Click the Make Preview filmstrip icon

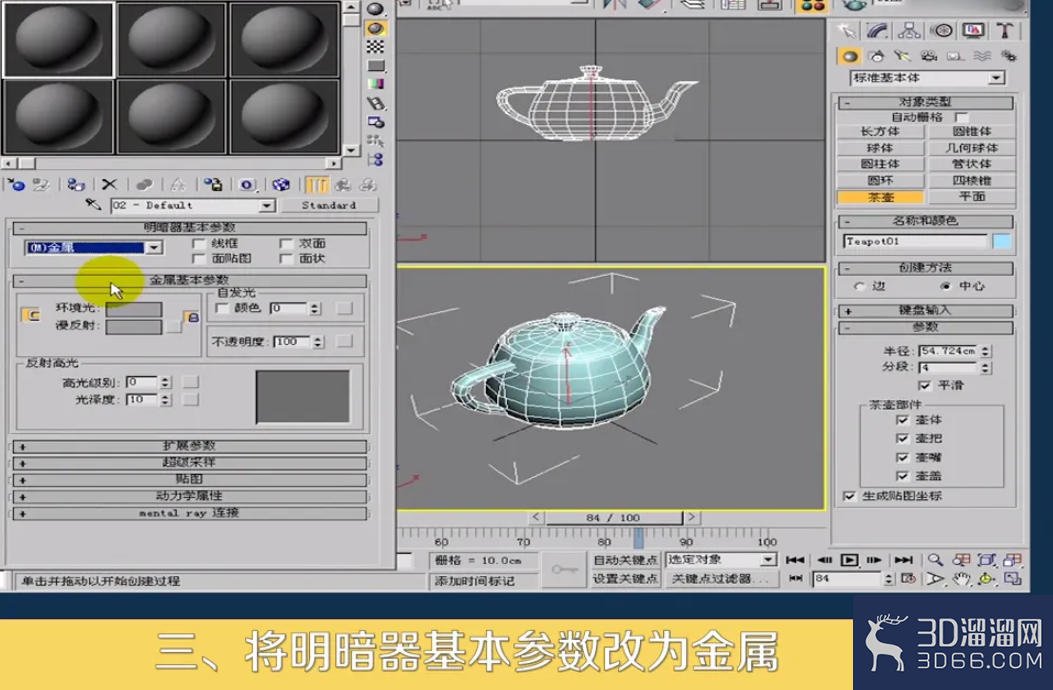pyautogui.click(x=375, y=103)
